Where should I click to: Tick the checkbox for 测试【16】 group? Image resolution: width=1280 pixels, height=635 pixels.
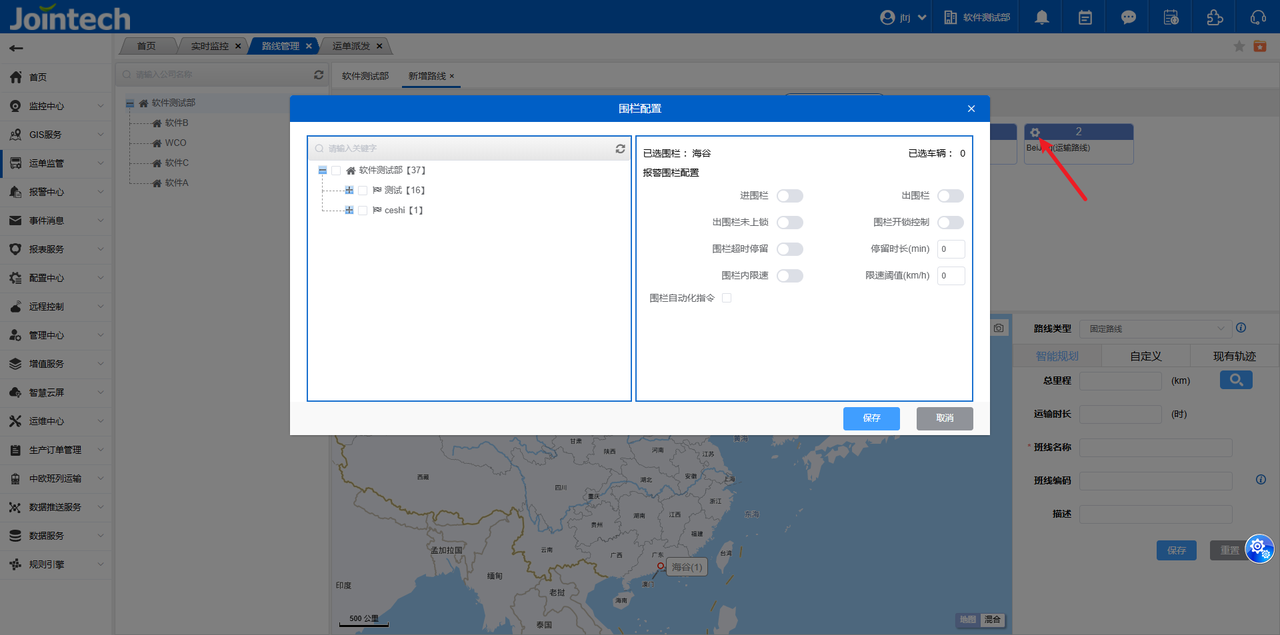click(363, 190)
